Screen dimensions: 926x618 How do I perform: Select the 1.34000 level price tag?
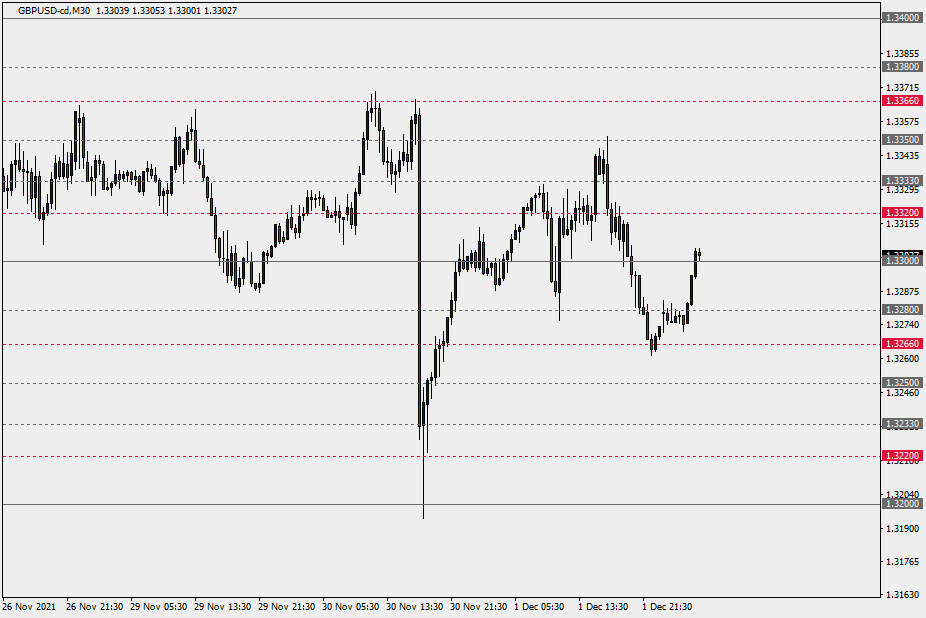pyautogui.click(x=901, y=18)
